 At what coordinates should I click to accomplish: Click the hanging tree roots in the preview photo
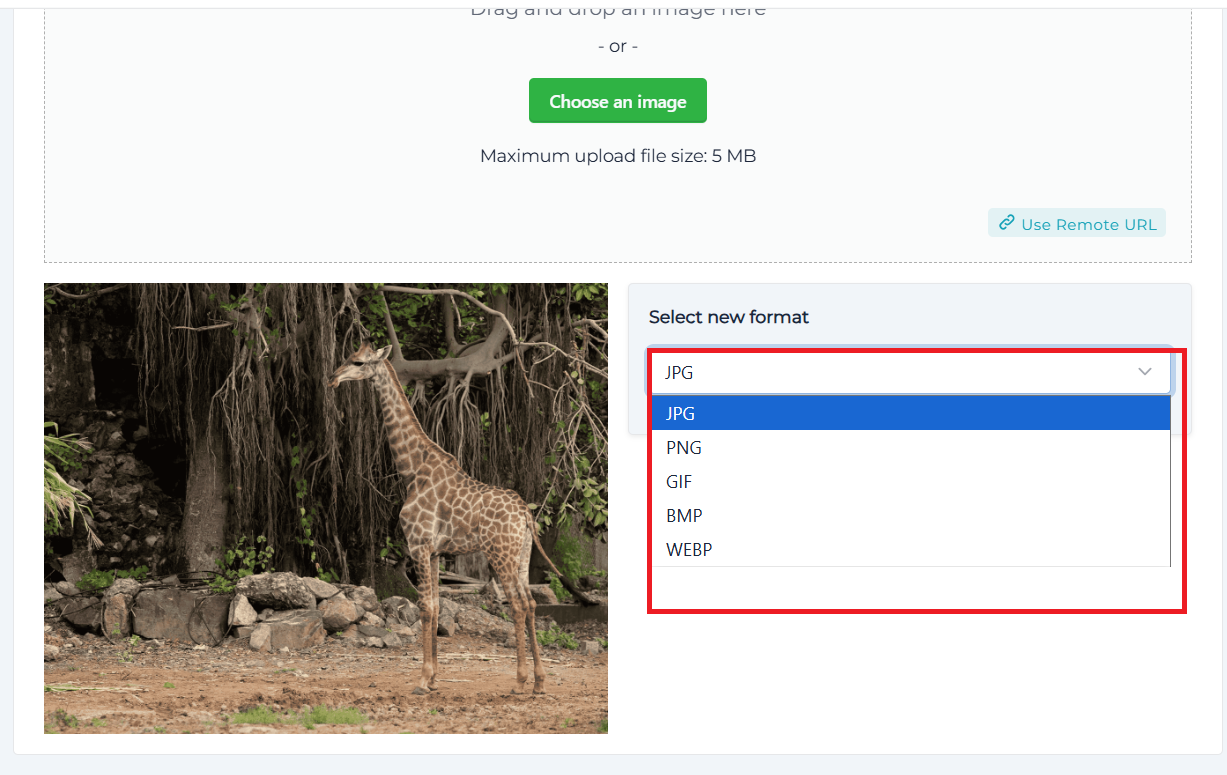tap(220, 400)
